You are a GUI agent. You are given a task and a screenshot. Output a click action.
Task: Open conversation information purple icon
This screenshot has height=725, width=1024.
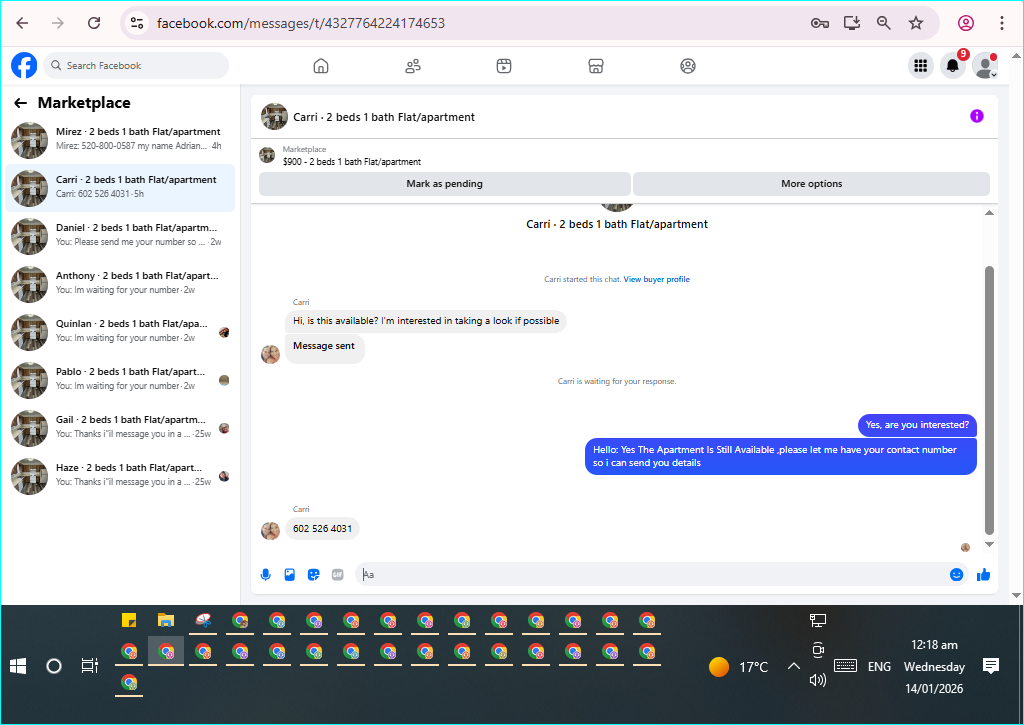click(976, 116)
